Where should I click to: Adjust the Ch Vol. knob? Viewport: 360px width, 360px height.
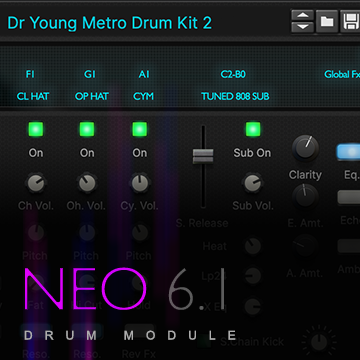[36, 183]
